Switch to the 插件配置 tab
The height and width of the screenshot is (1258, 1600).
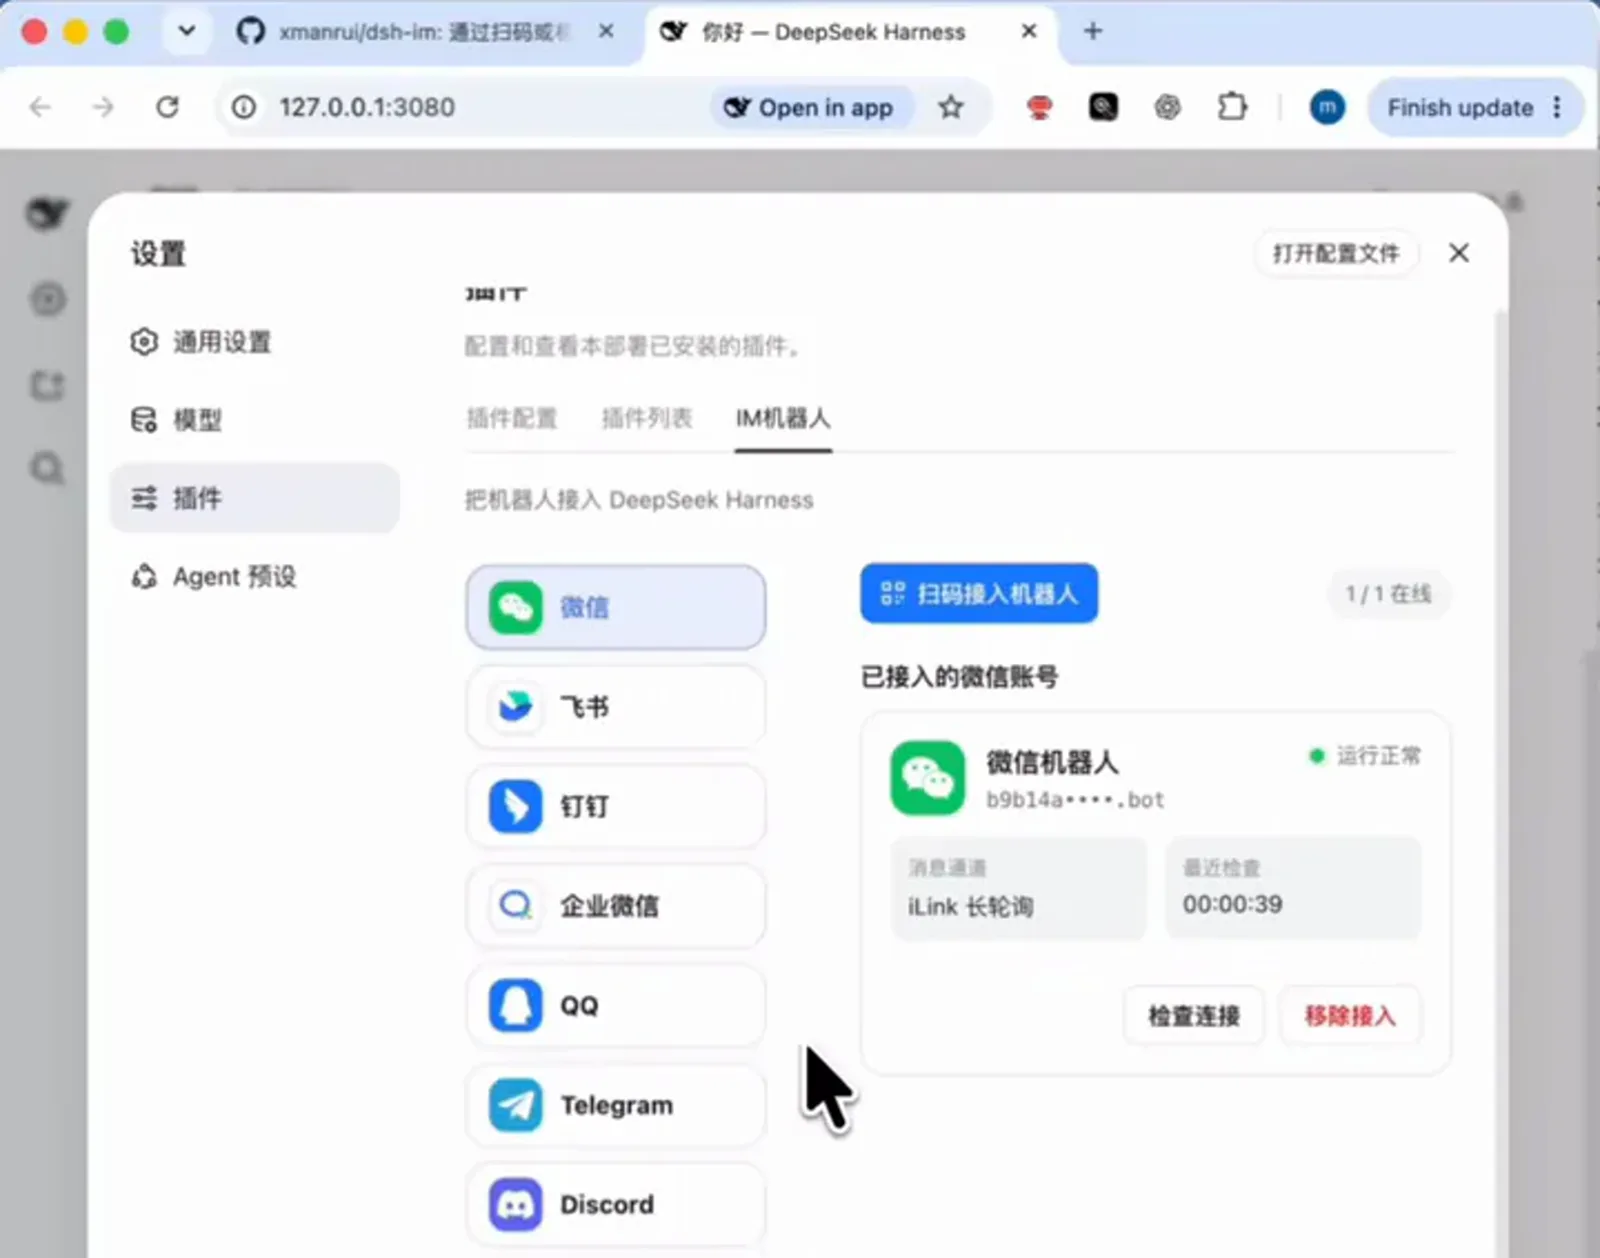pyautogui.click(x=512, y=418)
